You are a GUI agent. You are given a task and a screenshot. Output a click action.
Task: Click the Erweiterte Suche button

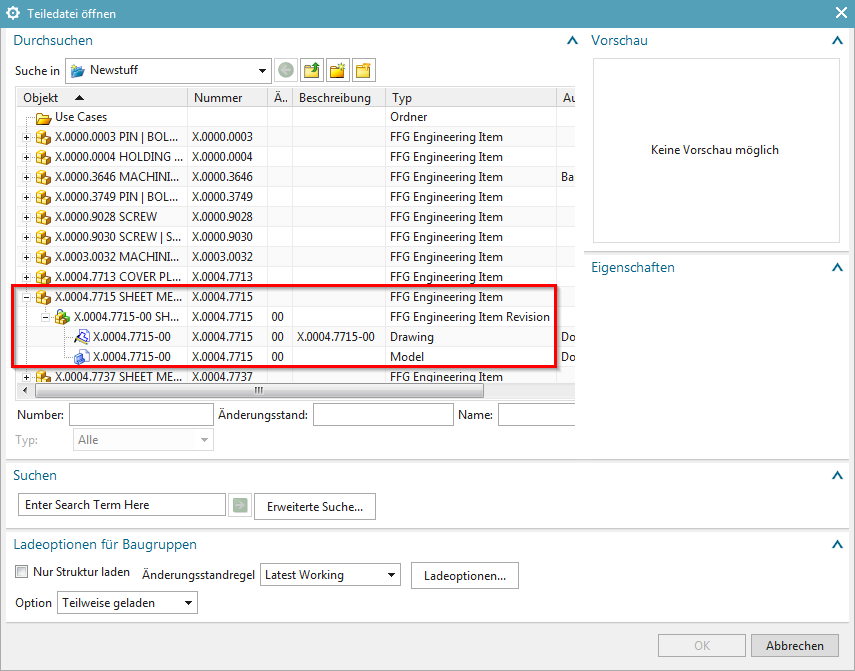pos(315,507)
